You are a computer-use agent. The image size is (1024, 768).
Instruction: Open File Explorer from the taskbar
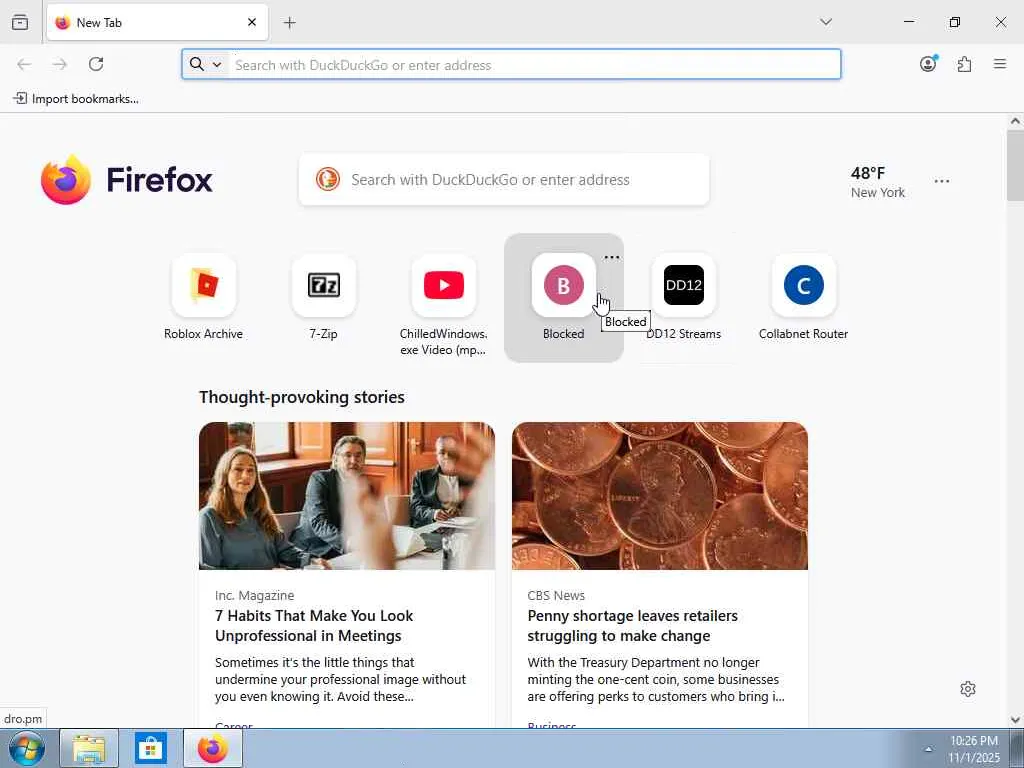[x=89, y=748]
